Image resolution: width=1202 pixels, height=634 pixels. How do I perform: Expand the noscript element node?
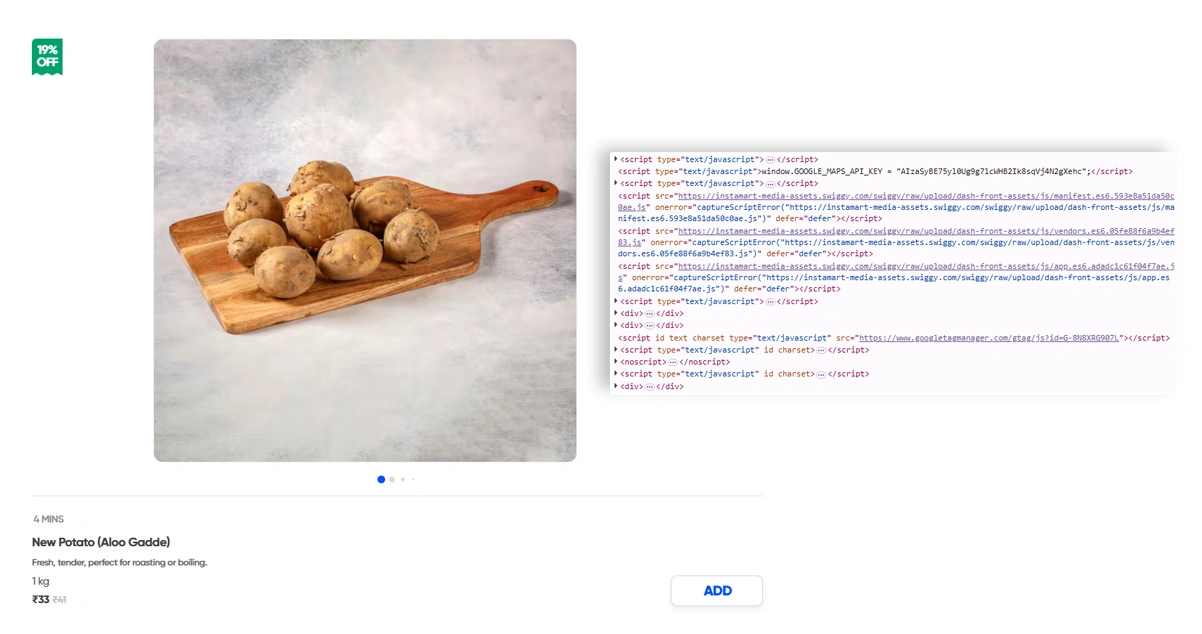point(616,362)
